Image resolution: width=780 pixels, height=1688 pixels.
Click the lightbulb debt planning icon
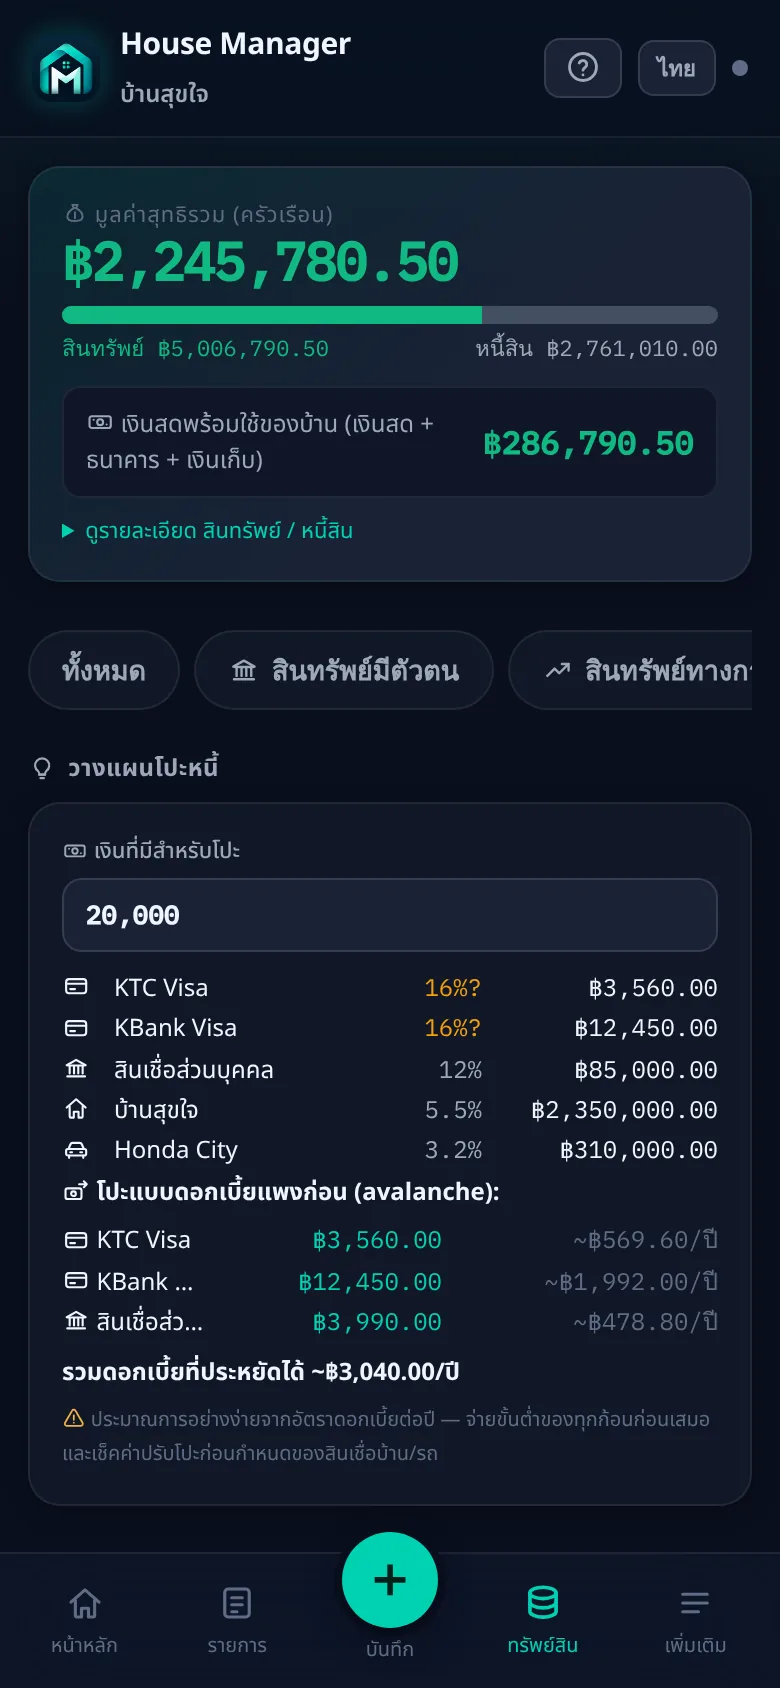point(42,768)
